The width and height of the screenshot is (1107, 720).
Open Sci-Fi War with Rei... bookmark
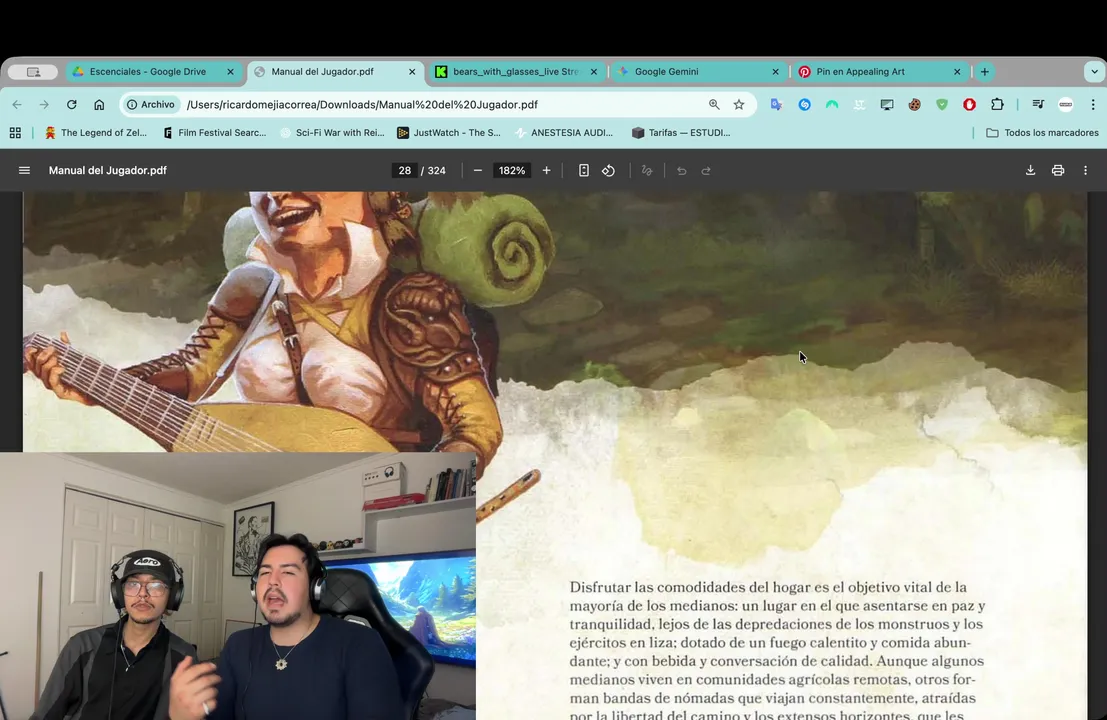coord(333,133)
